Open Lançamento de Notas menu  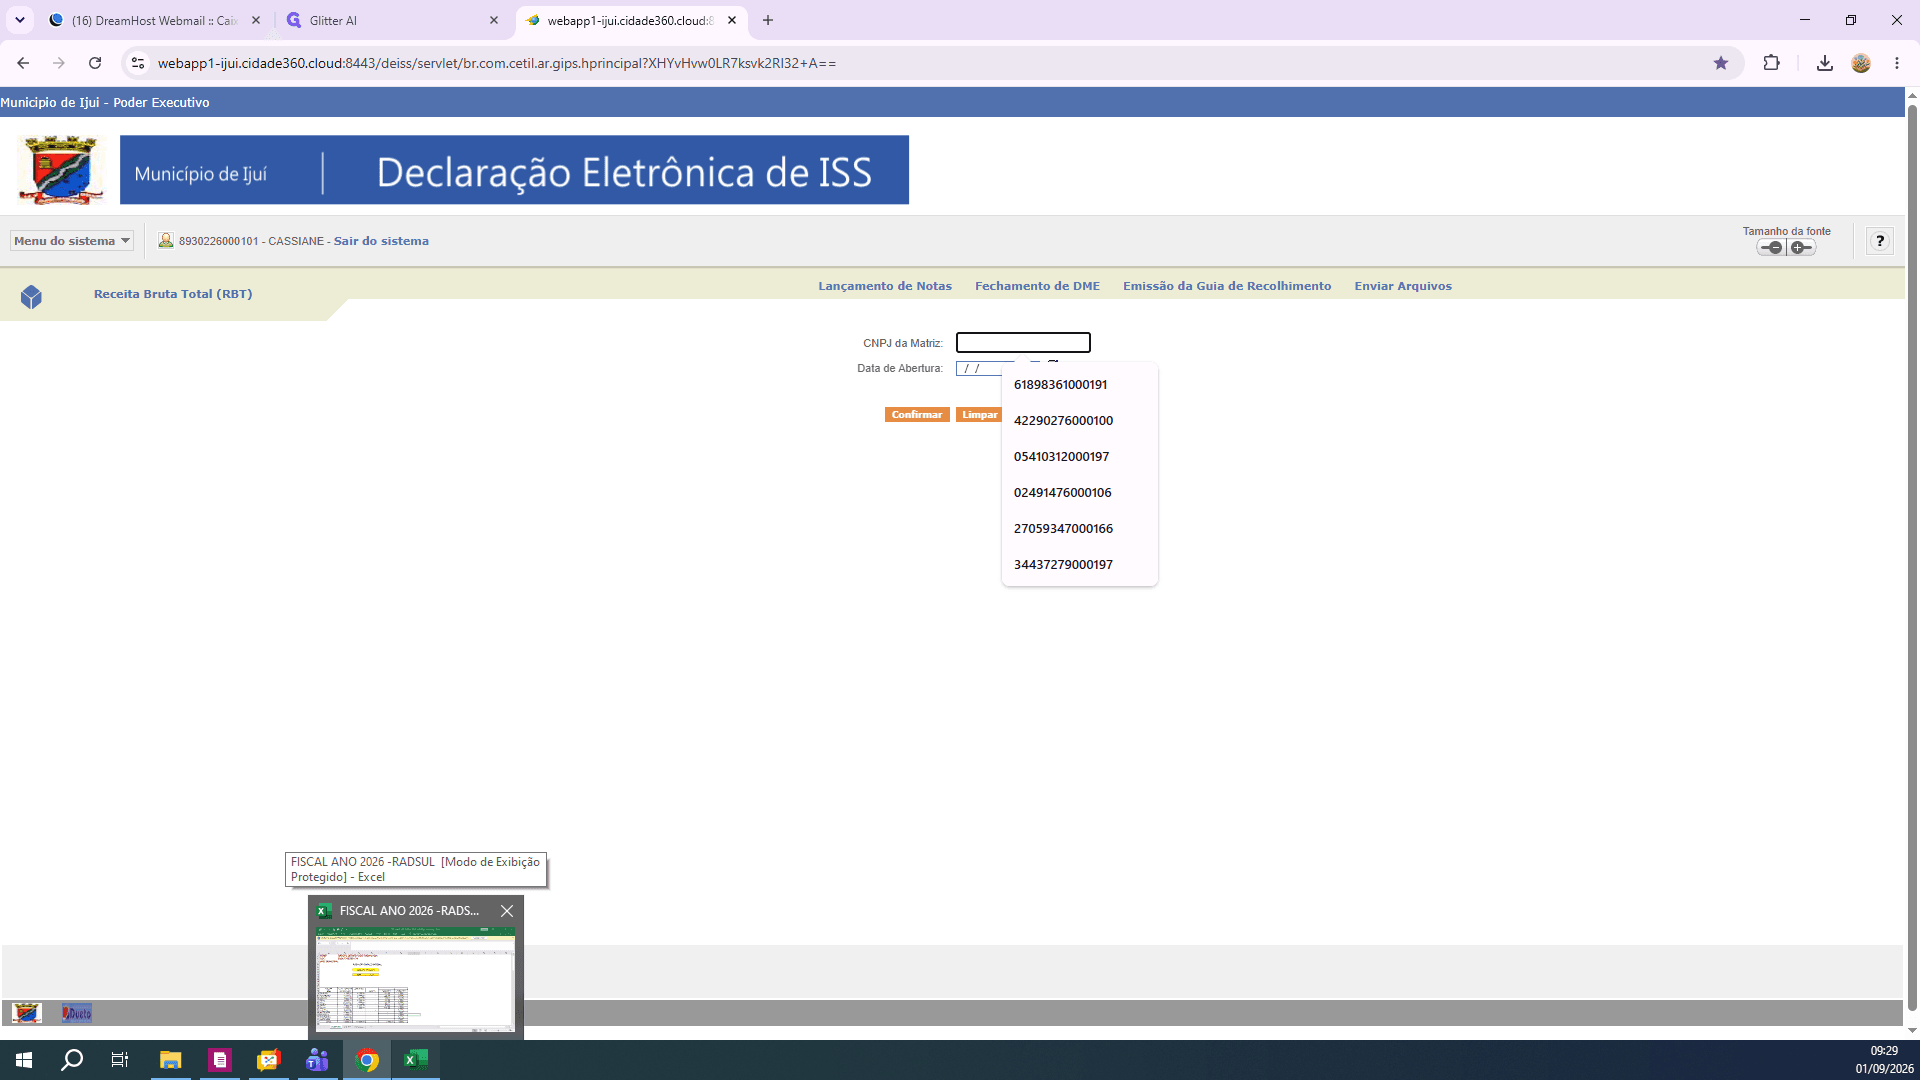coord(885,286)
